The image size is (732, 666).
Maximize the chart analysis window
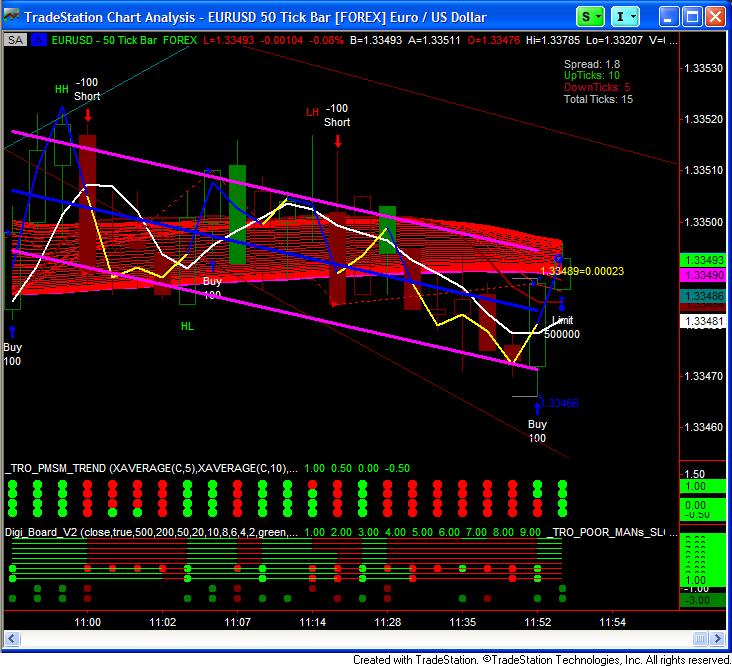point(692,17)
